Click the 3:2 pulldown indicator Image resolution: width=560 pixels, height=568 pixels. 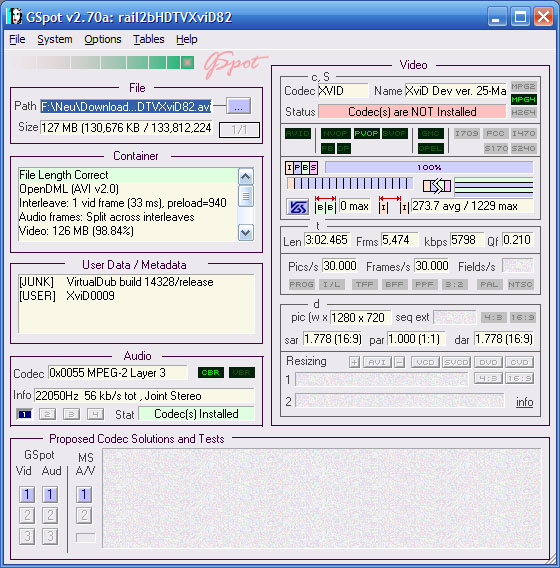point(455,284)
